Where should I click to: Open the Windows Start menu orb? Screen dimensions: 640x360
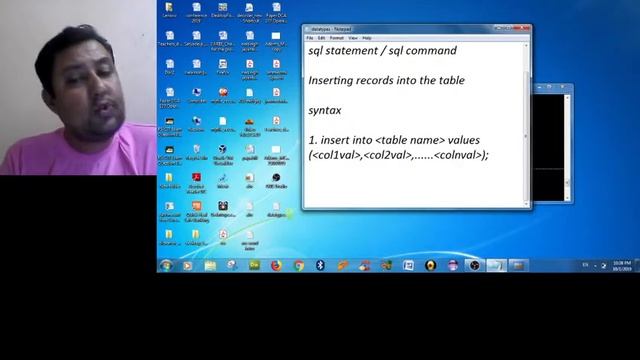pyautogui.click(x=166, y=266)
